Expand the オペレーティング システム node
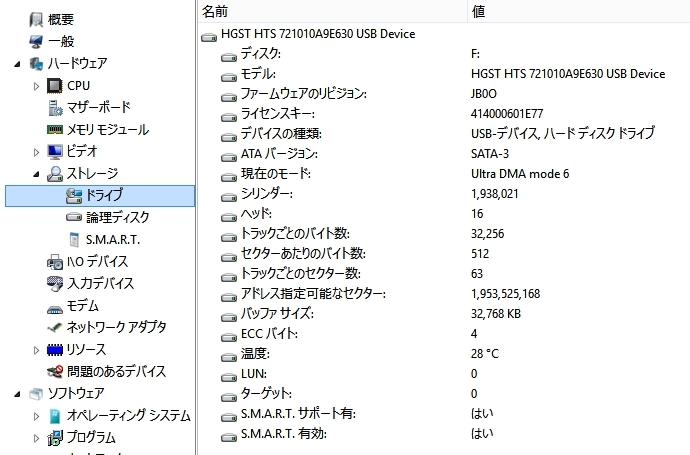Screen dimensions: 690x455 (37, 416)
